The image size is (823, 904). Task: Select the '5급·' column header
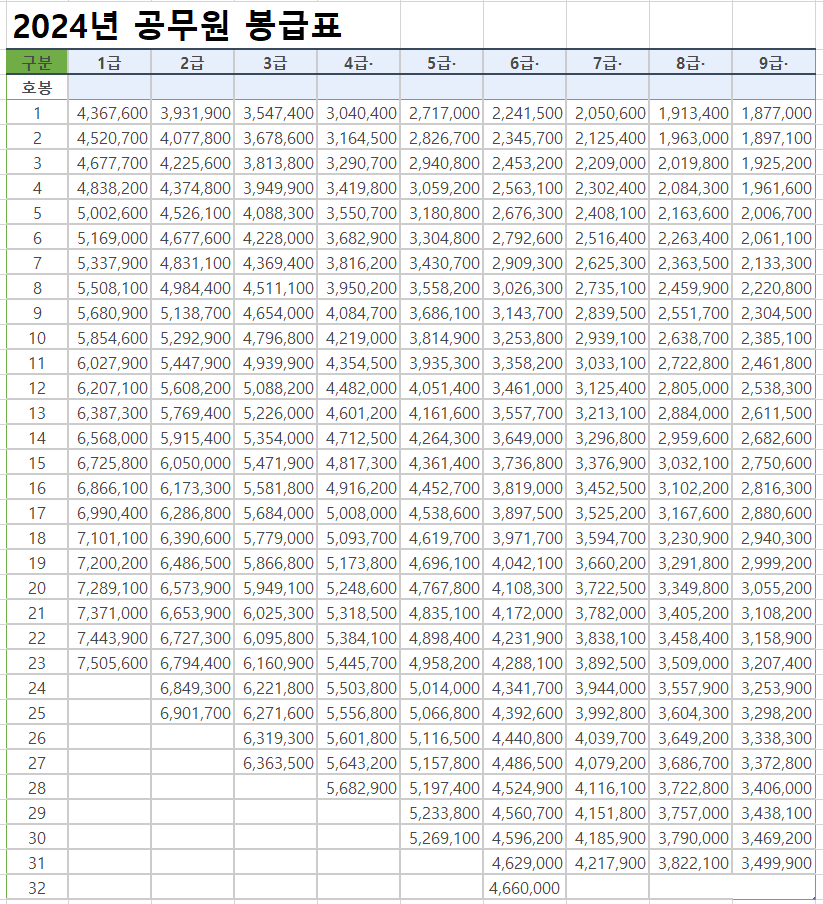pyautogui.click(x=441, y=62)
